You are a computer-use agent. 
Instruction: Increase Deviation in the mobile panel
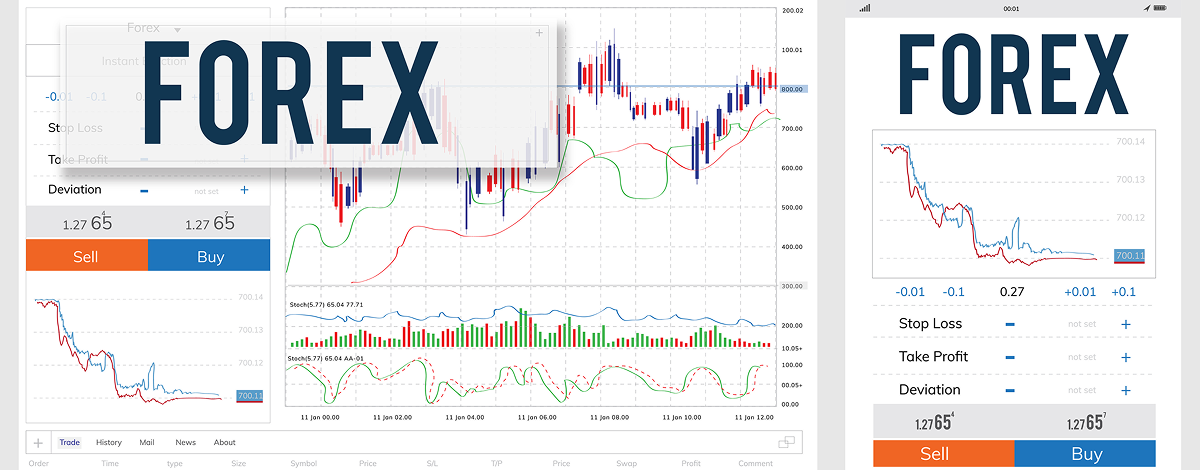pos(1125,390)
